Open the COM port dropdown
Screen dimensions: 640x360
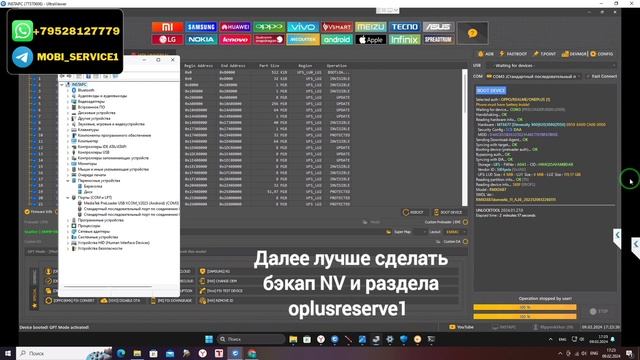tap(533, 76)
